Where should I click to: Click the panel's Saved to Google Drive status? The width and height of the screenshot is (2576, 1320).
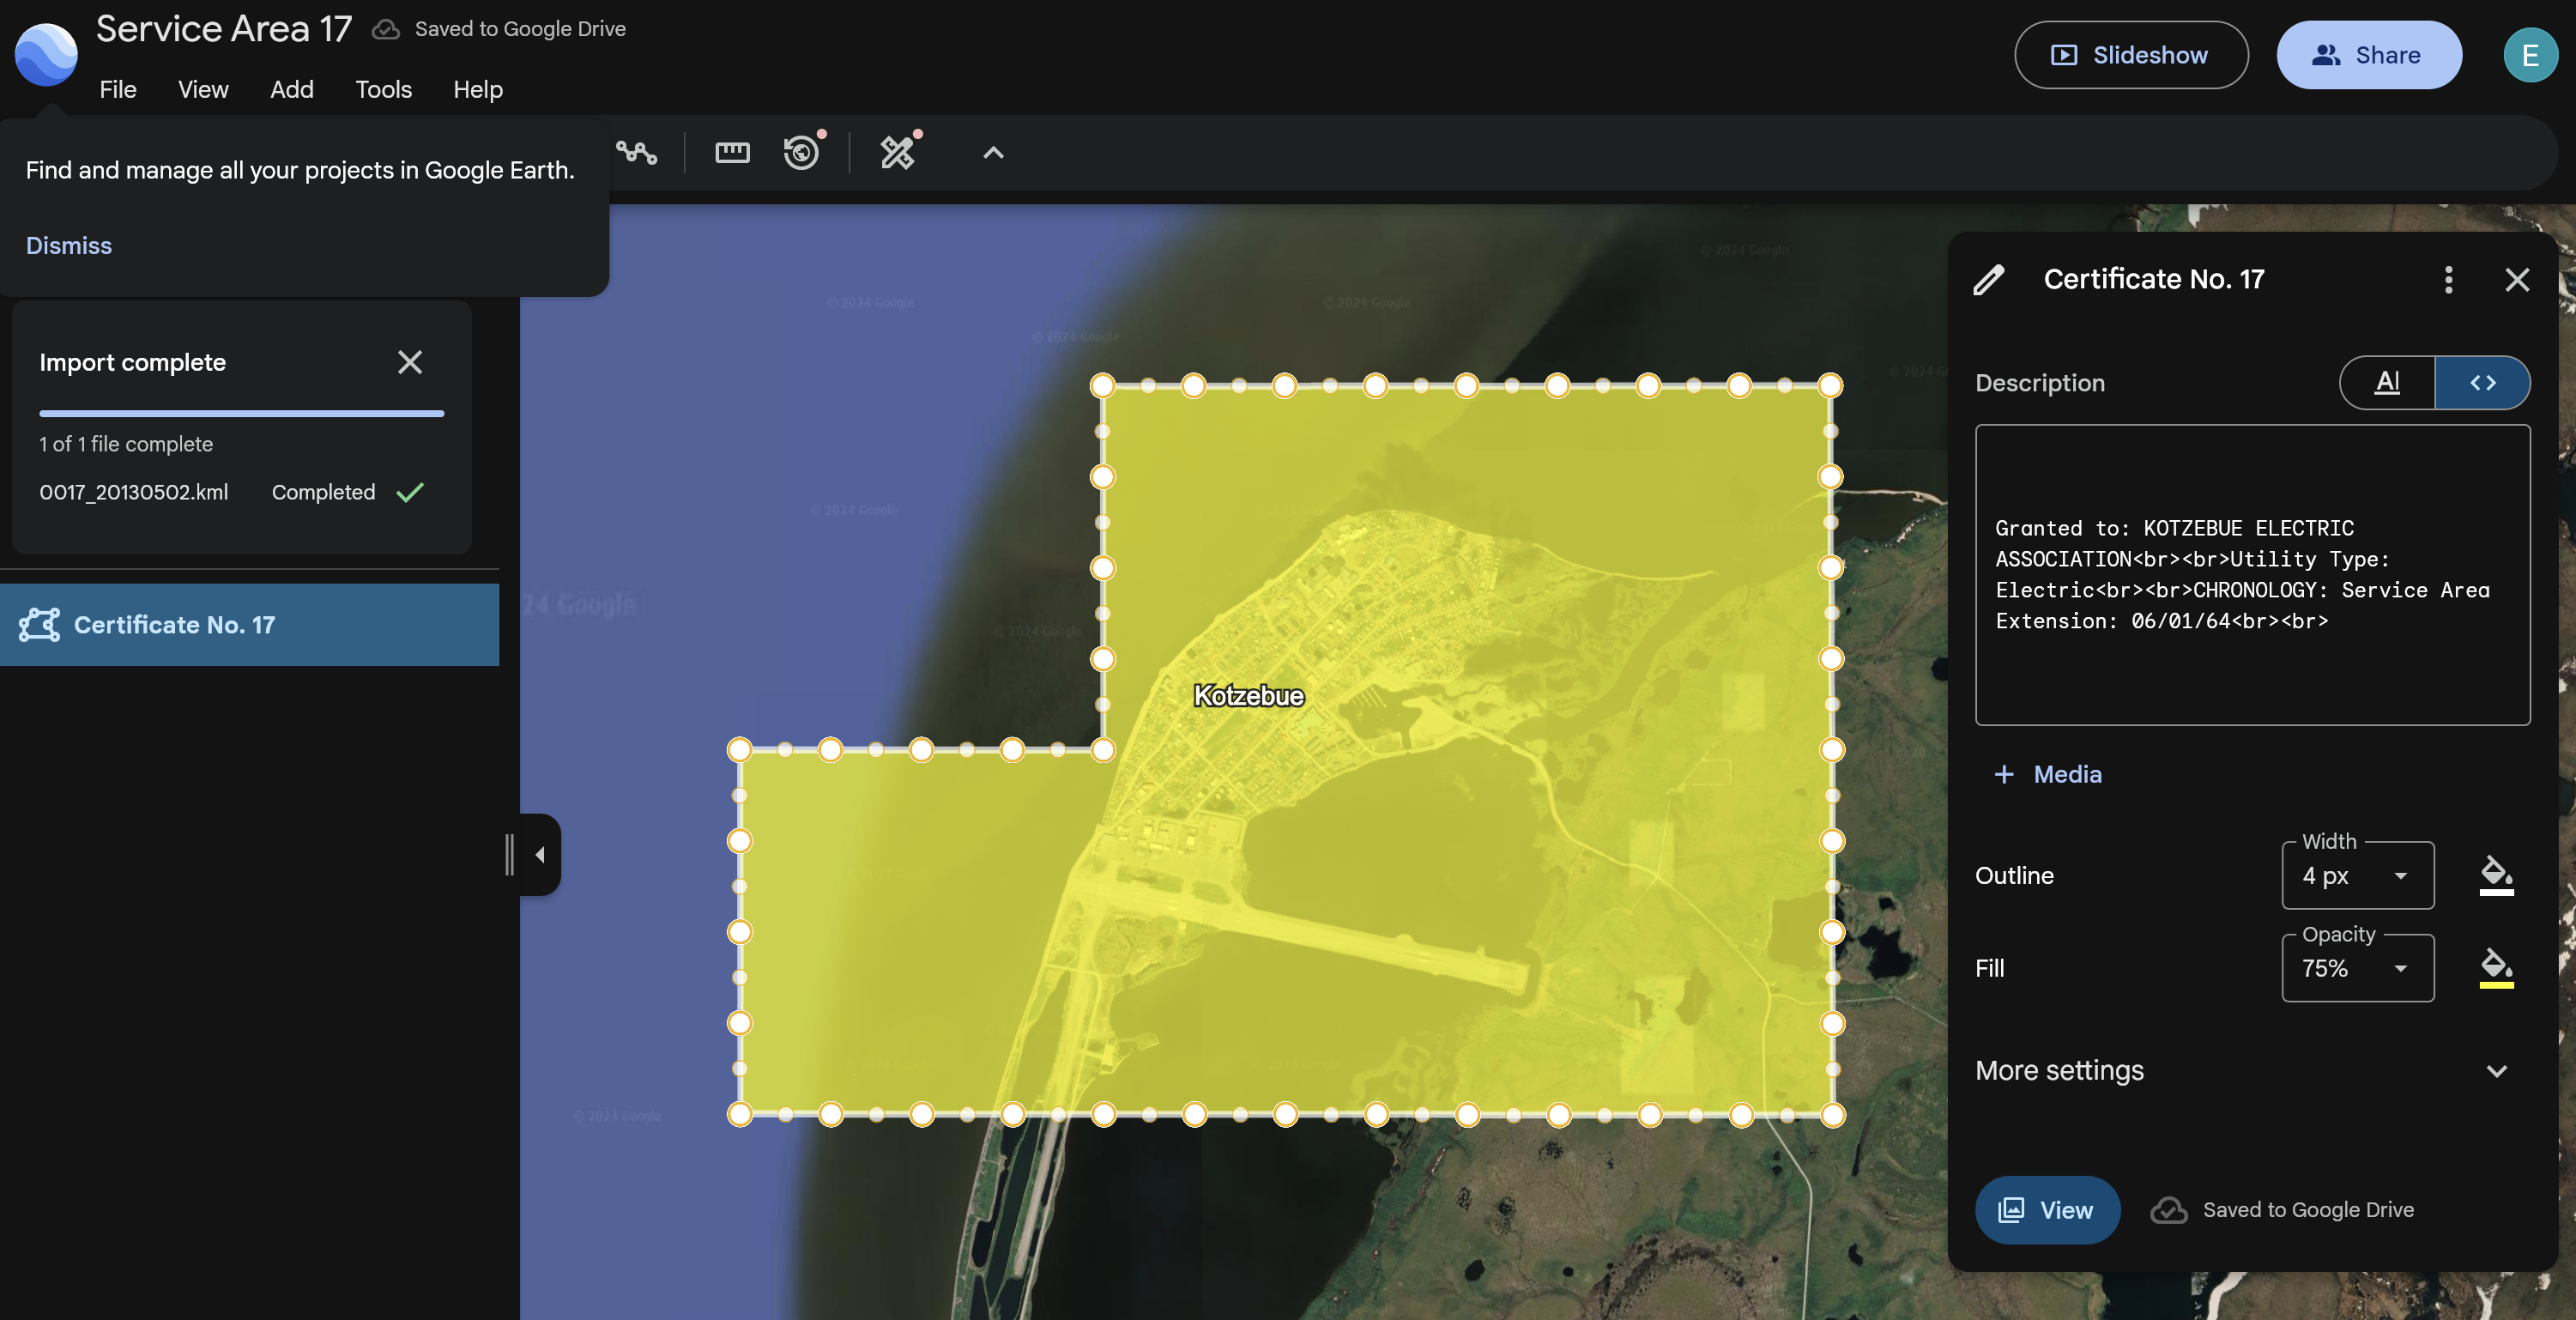tap(2283, 1210)
